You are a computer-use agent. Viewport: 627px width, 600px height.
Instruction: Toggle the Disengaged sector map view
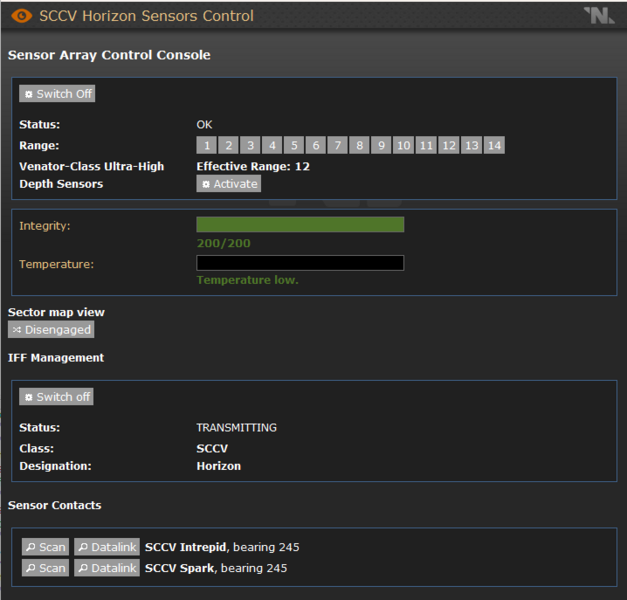pos(51,329)
